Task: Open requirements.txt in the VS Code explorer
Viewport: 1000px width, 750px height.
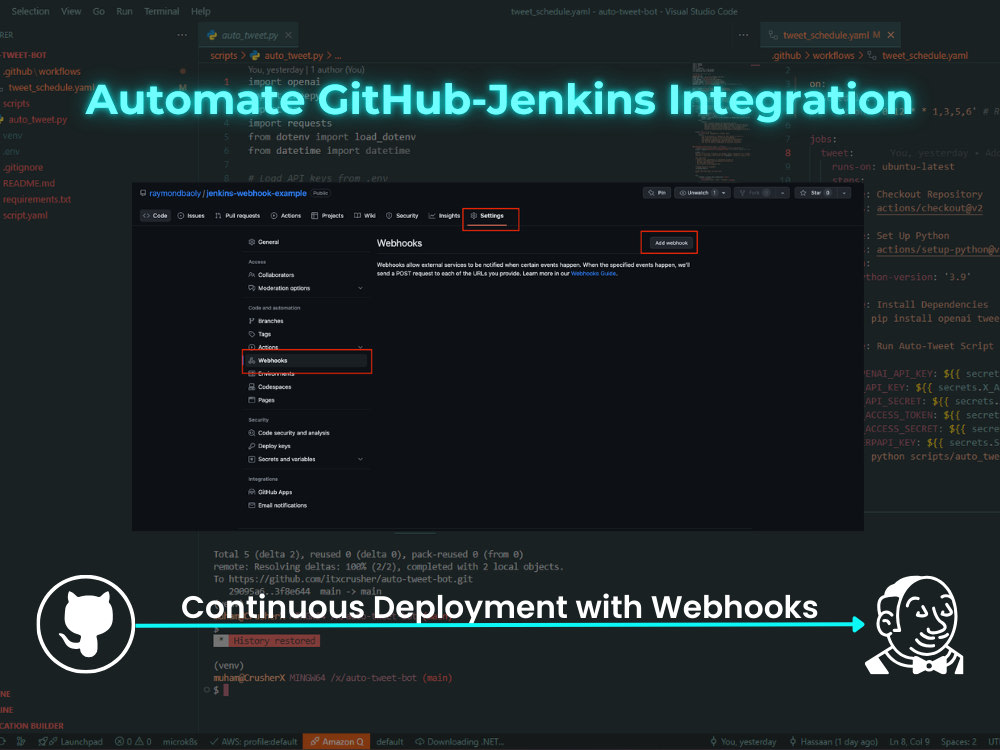Action: point(36,200)
